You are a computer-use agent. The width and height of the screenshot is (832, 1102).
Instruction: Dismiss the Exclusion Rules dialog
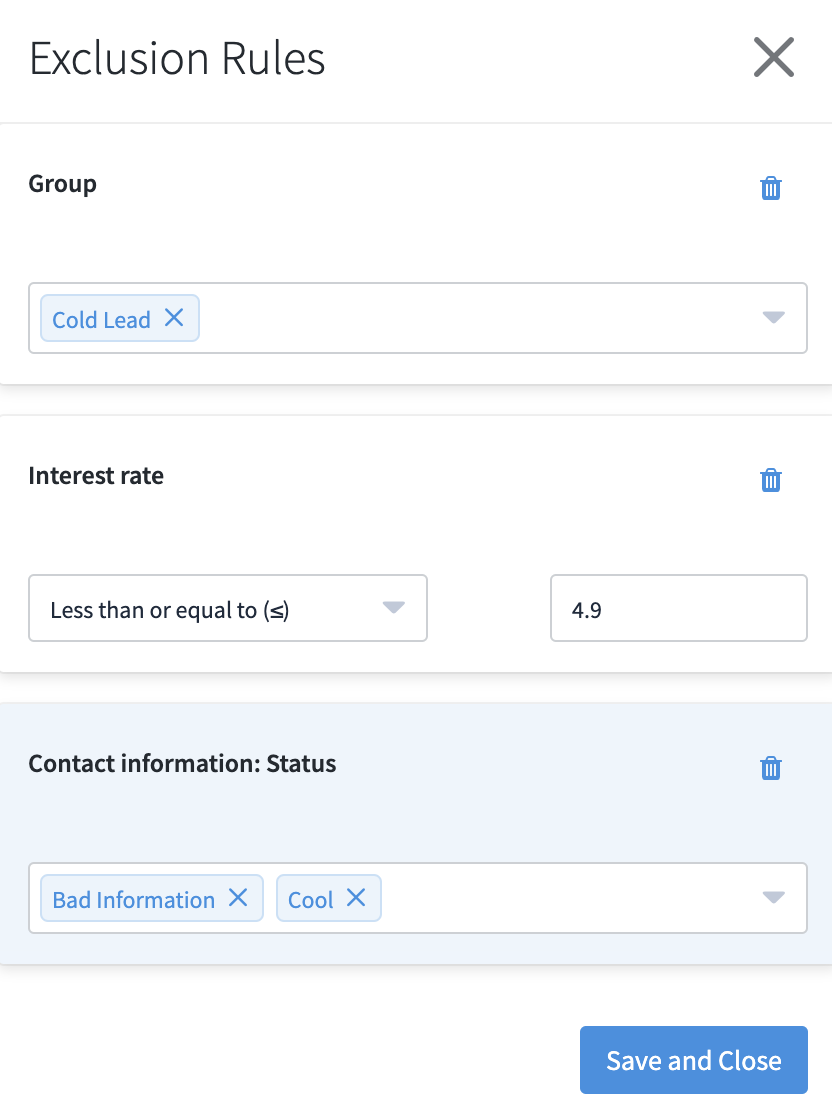(773, 57)
